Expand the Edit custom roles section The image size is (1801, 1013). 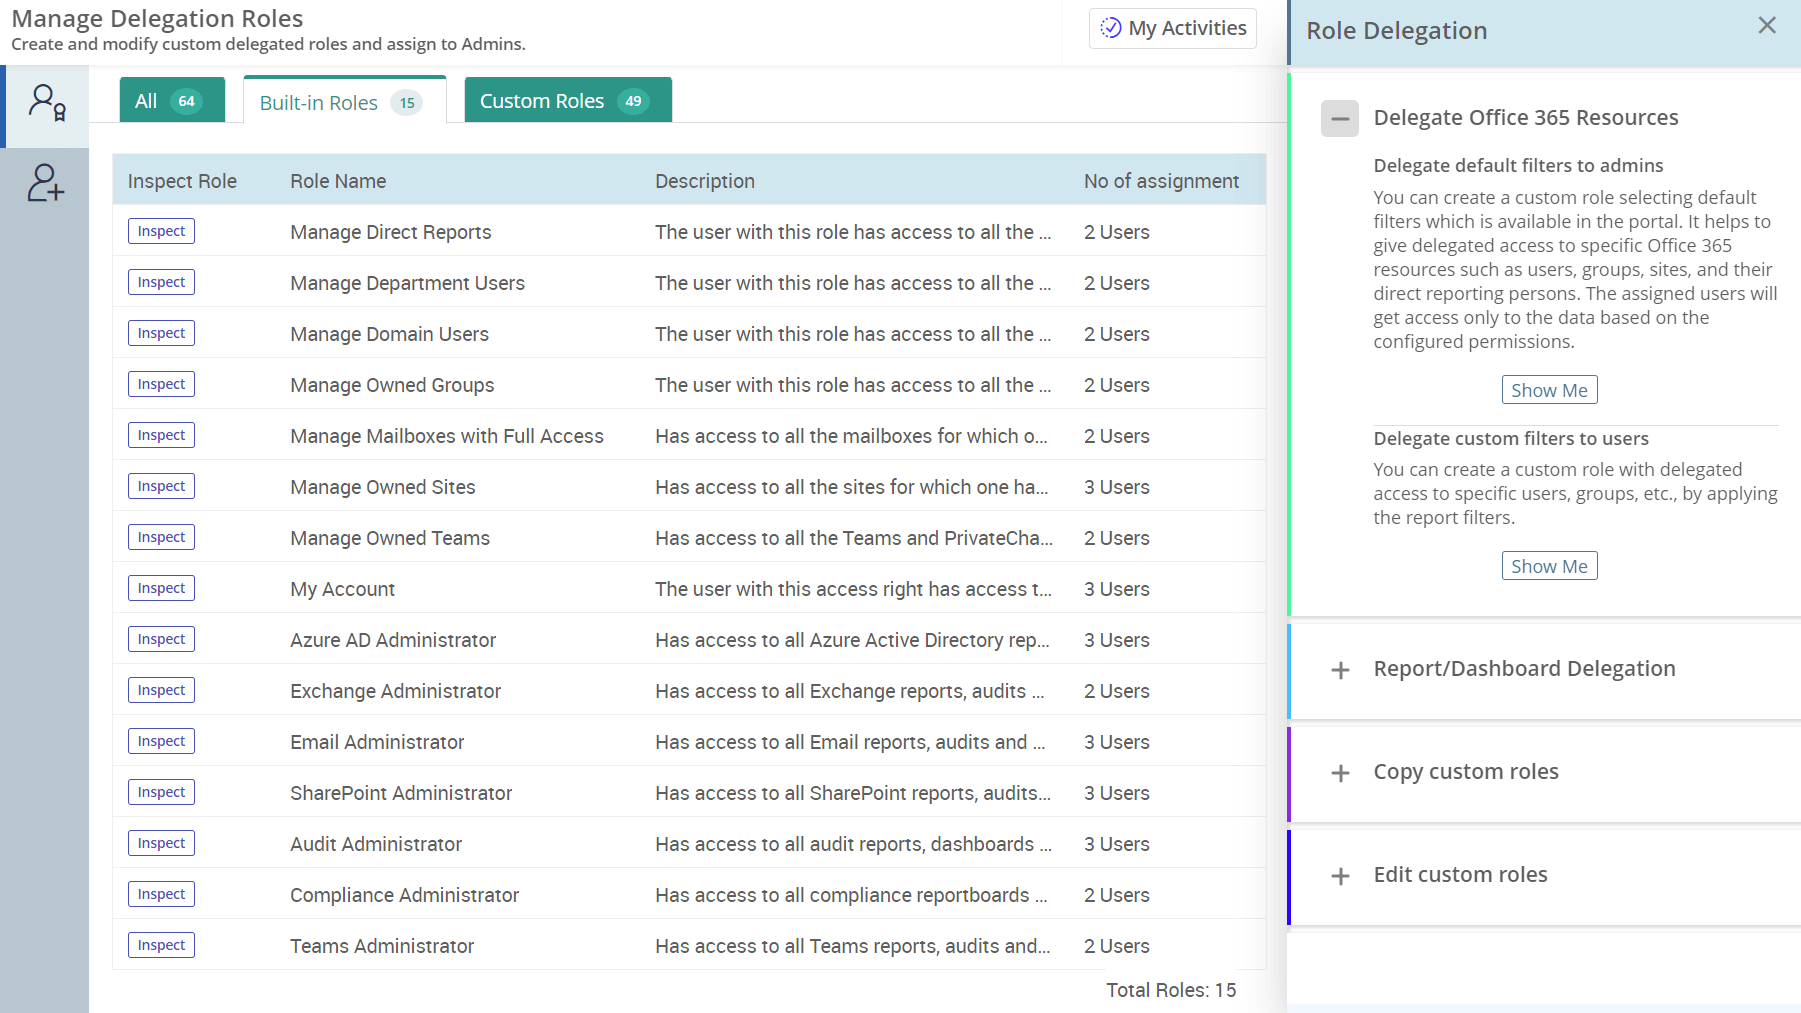(1339, 875)
